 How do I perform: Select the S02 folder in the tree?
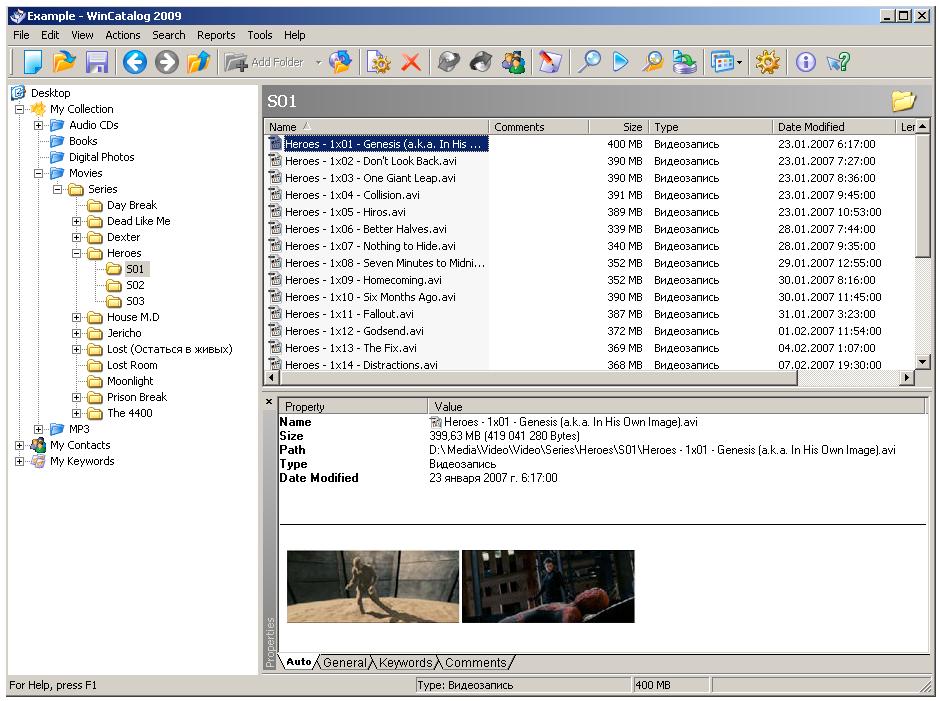pyautogui.click(x=135, y=285)
